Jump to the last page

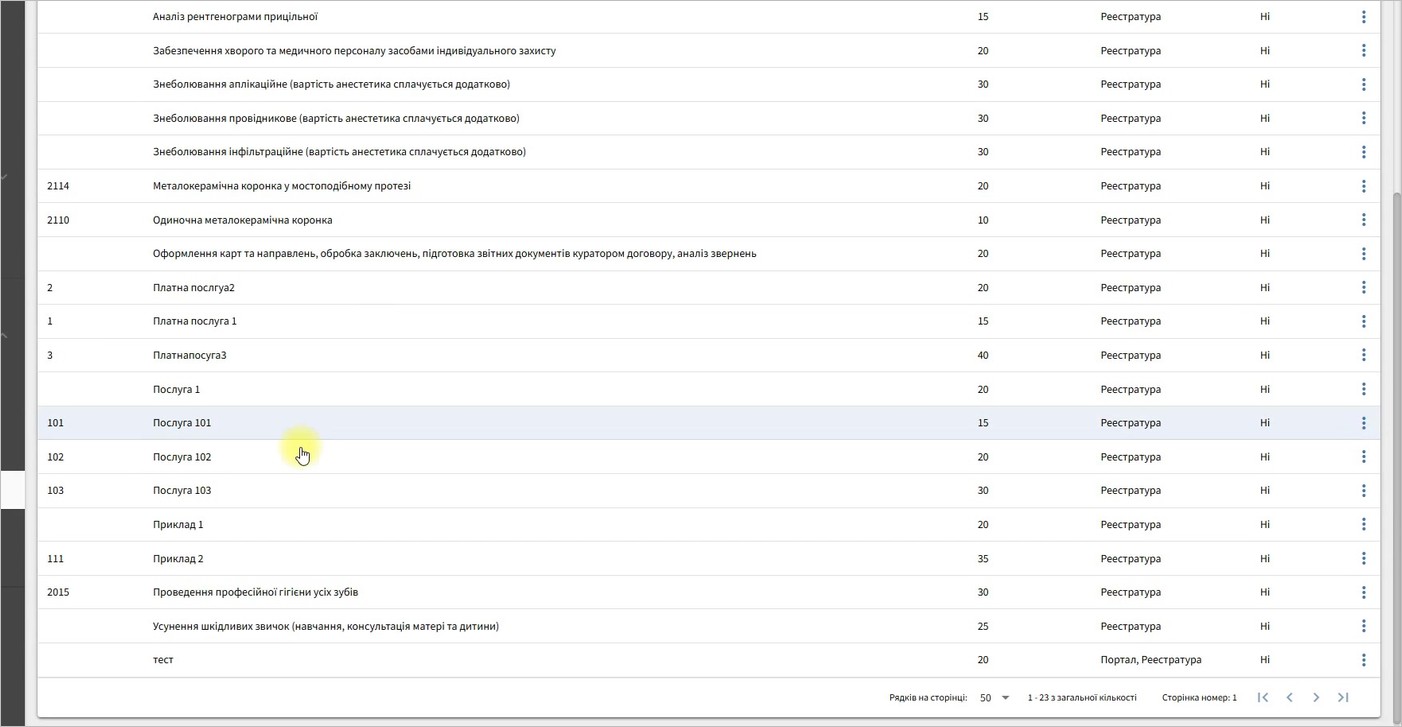tap(1343, 697)
